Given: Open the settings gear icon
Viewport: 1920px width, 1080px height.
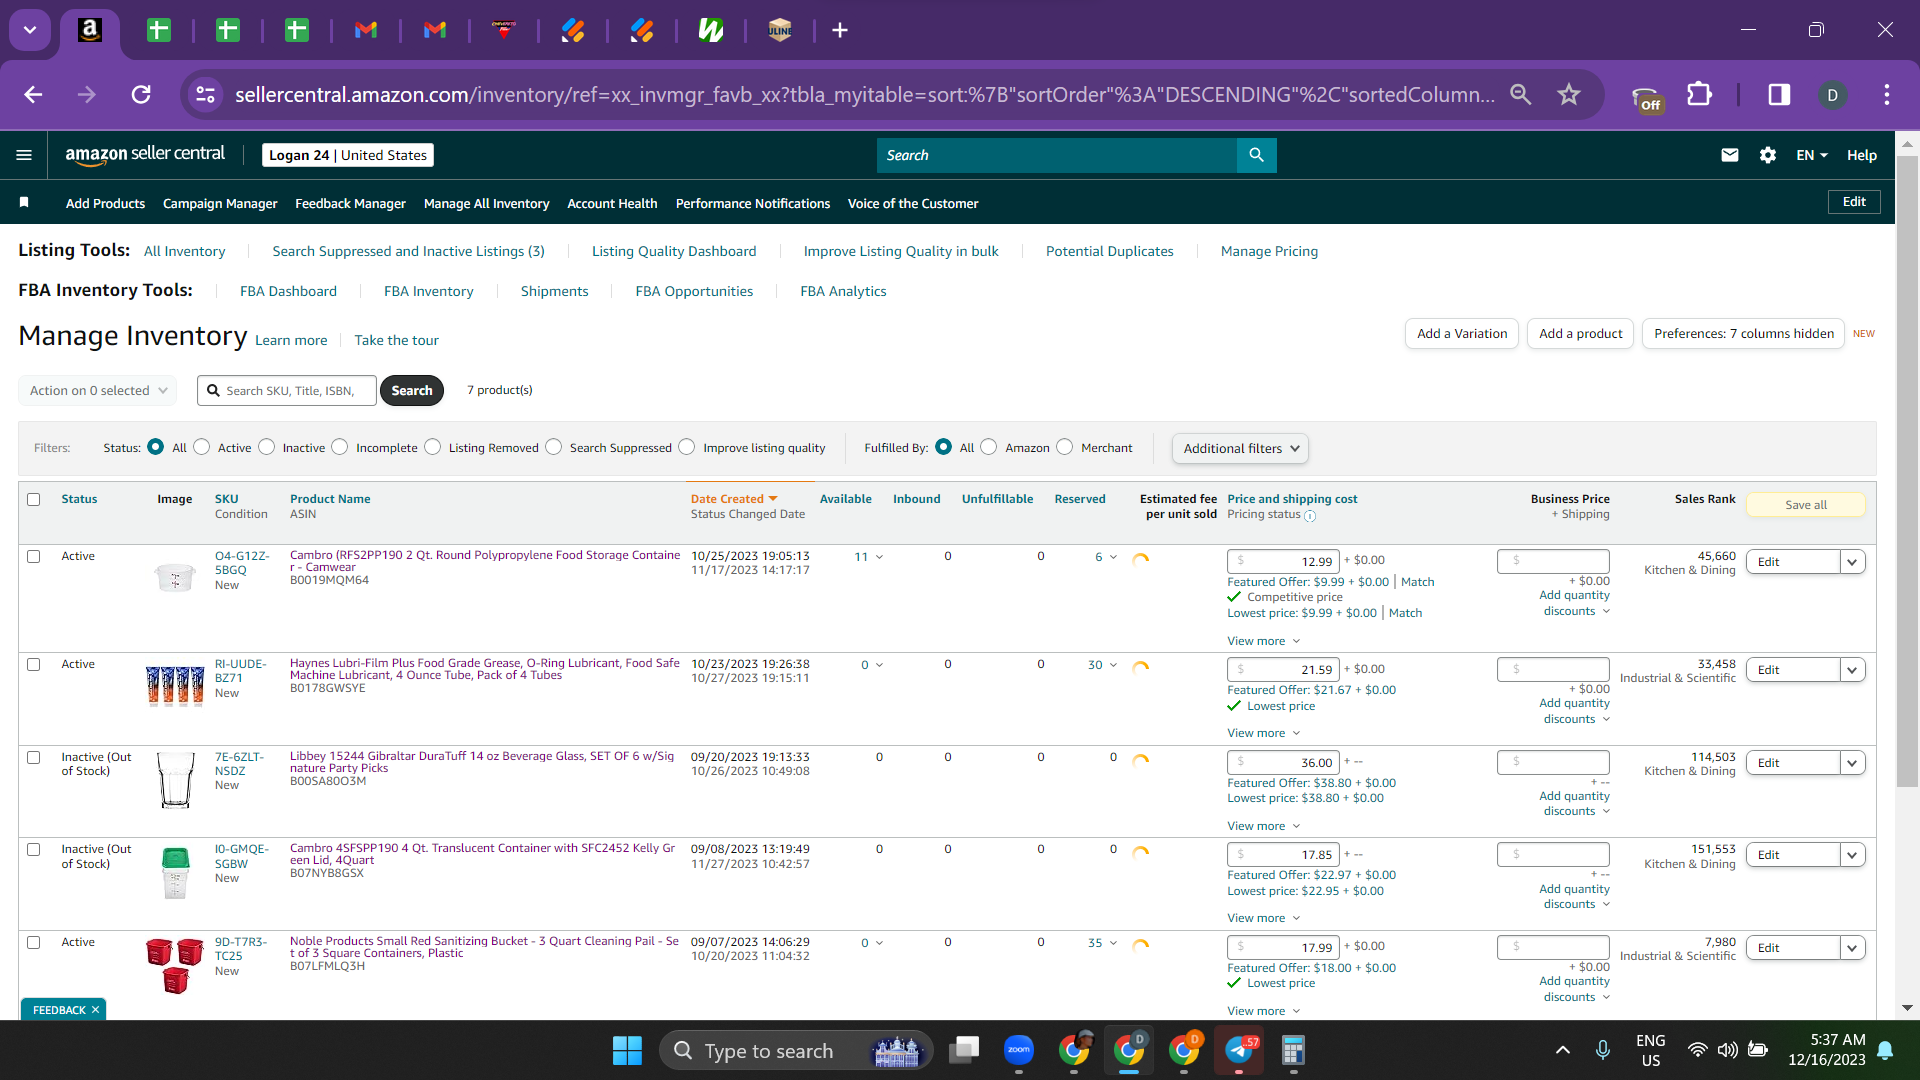Looking at the screenshot, I should tap(1768, 155).
